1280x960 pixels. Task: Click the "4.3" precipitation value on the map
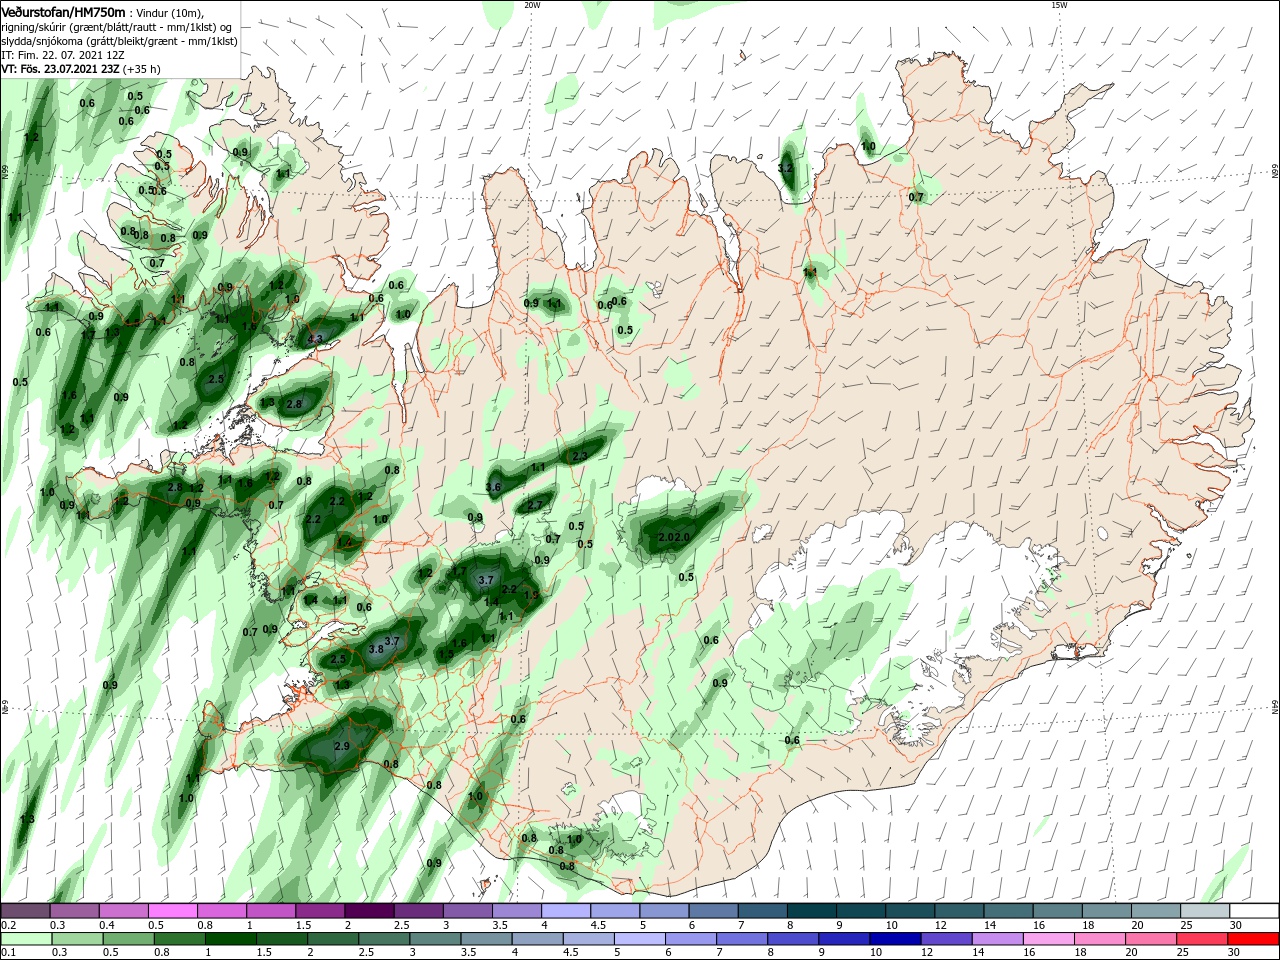tap(316, 339)
